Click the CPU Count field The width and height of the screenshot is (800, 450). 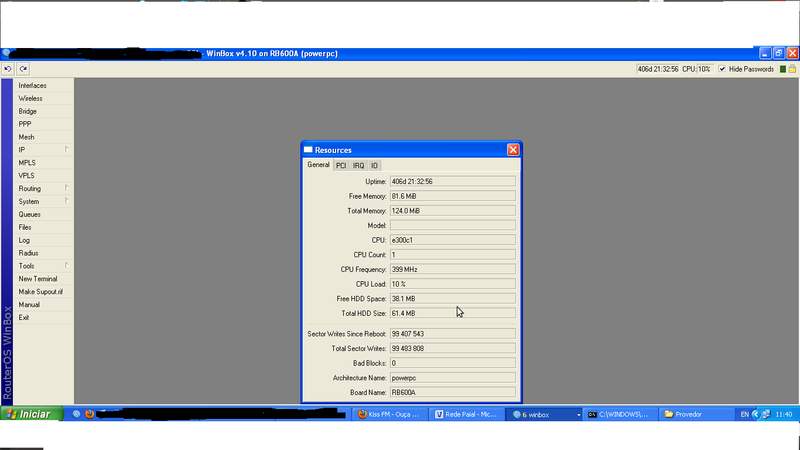[x=453, y=255]
